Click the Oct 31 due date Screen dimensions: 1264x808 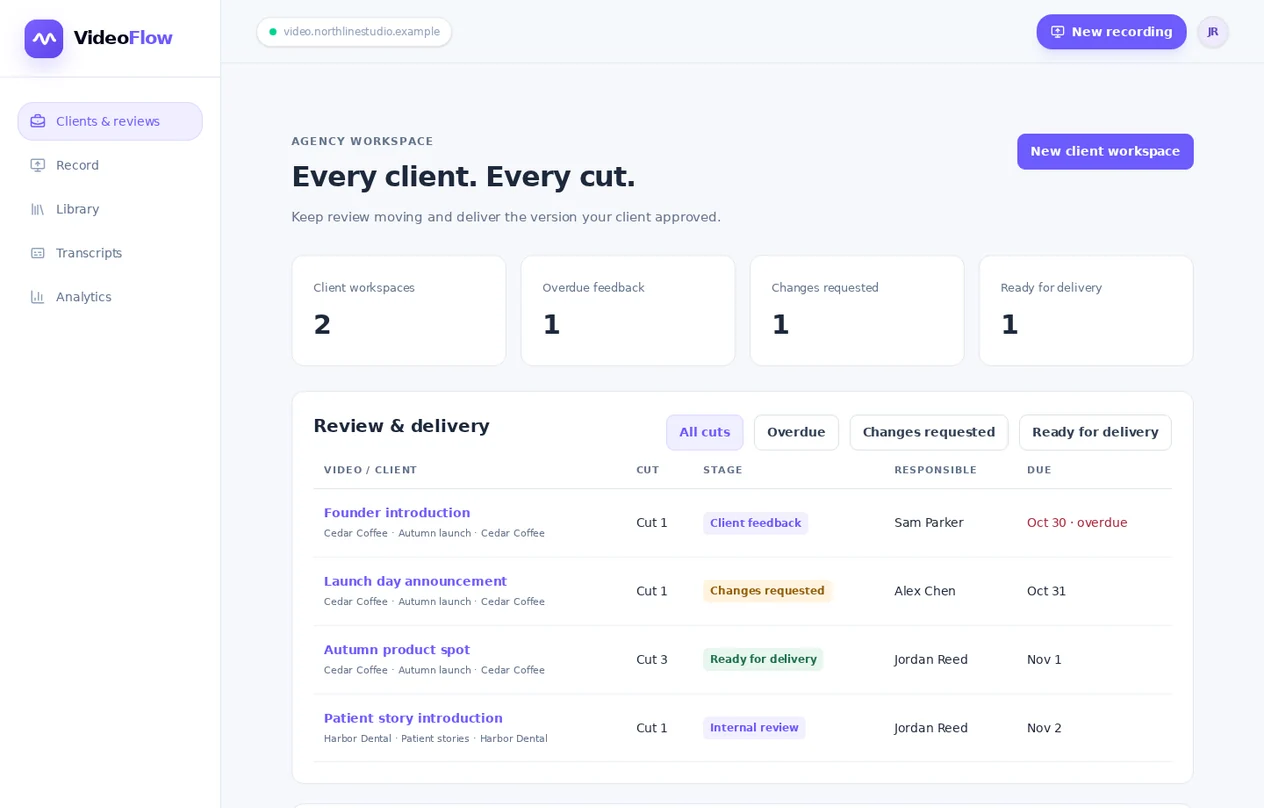coord(1046,591)
